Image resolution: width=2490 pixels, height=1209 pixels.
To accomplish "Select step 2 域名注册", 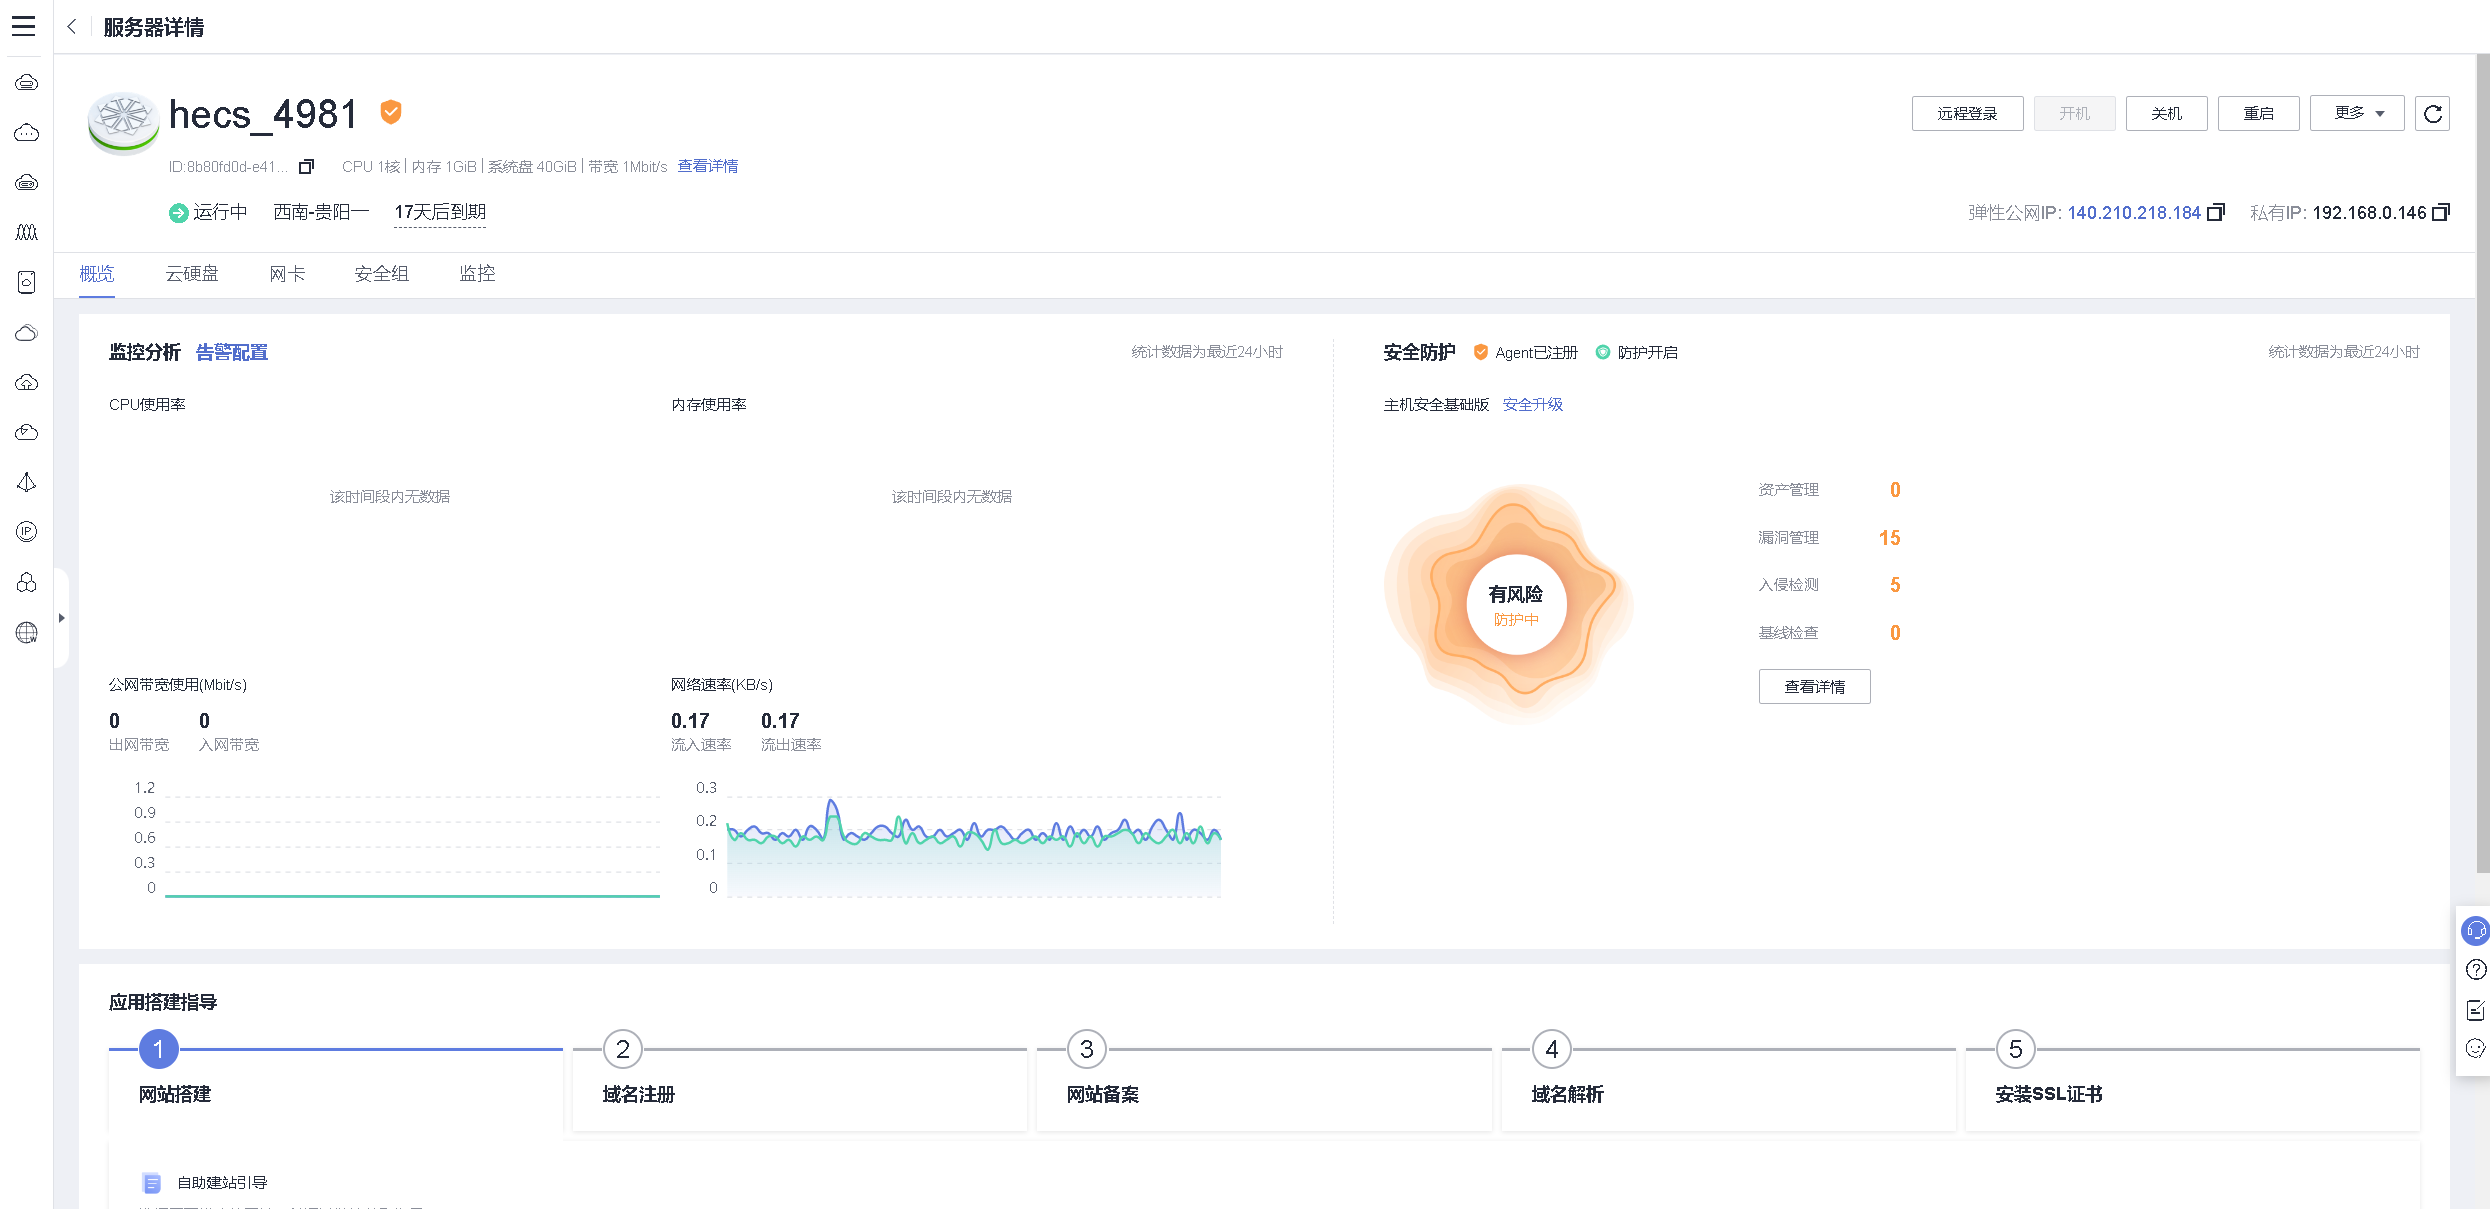I will [x=639, y=1094].
